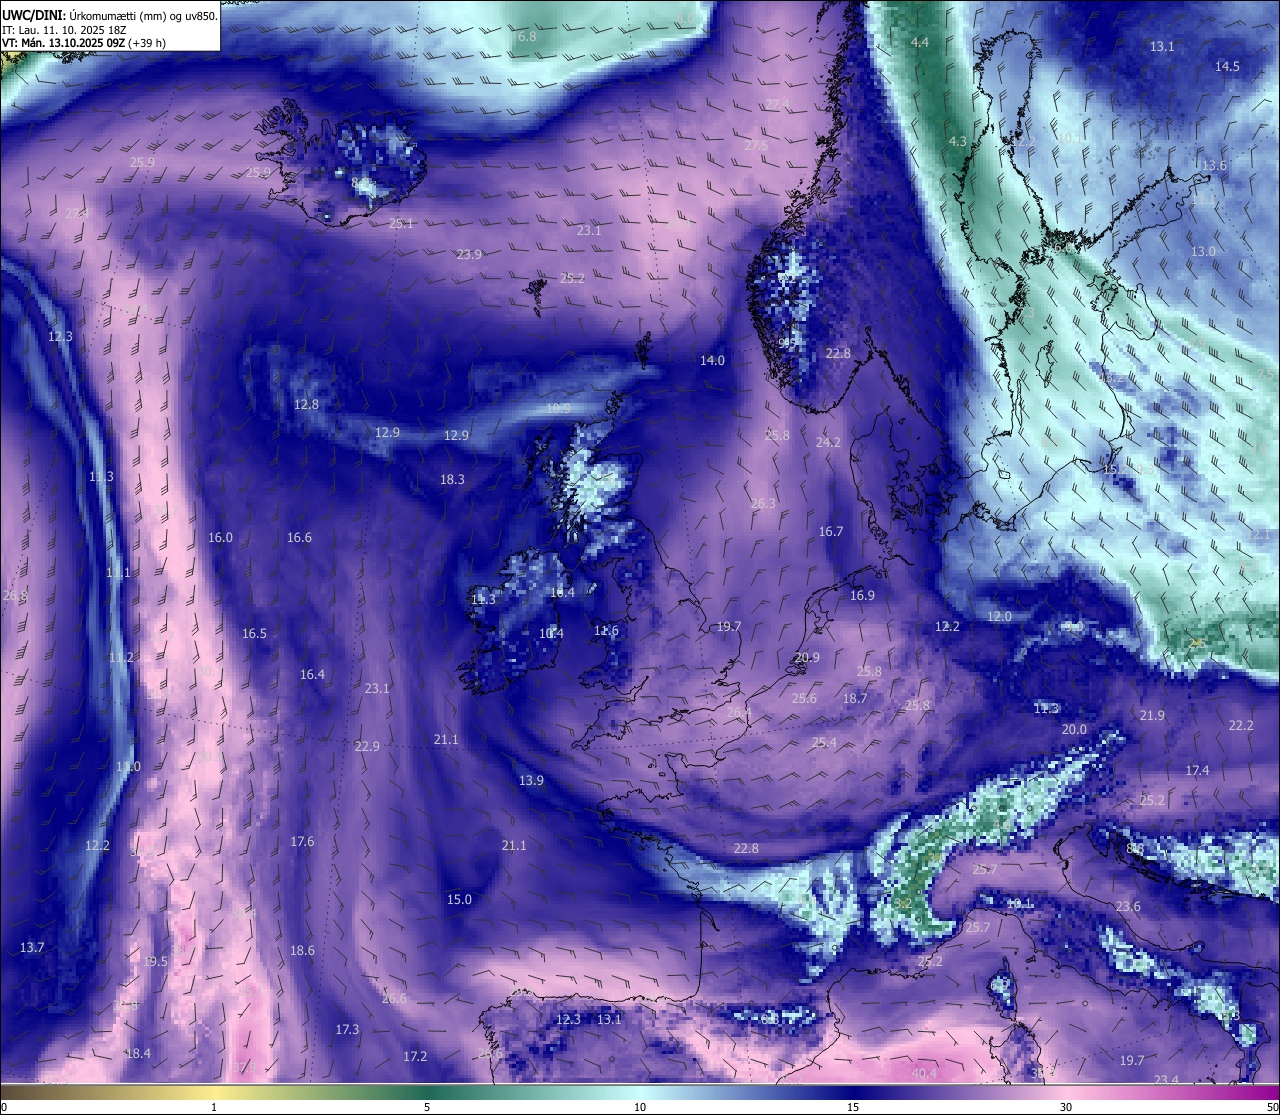This screenshot has width=1280, height=1115.
Task: Click the 12.8 value in the Atlantic
Action: [306, 404]
